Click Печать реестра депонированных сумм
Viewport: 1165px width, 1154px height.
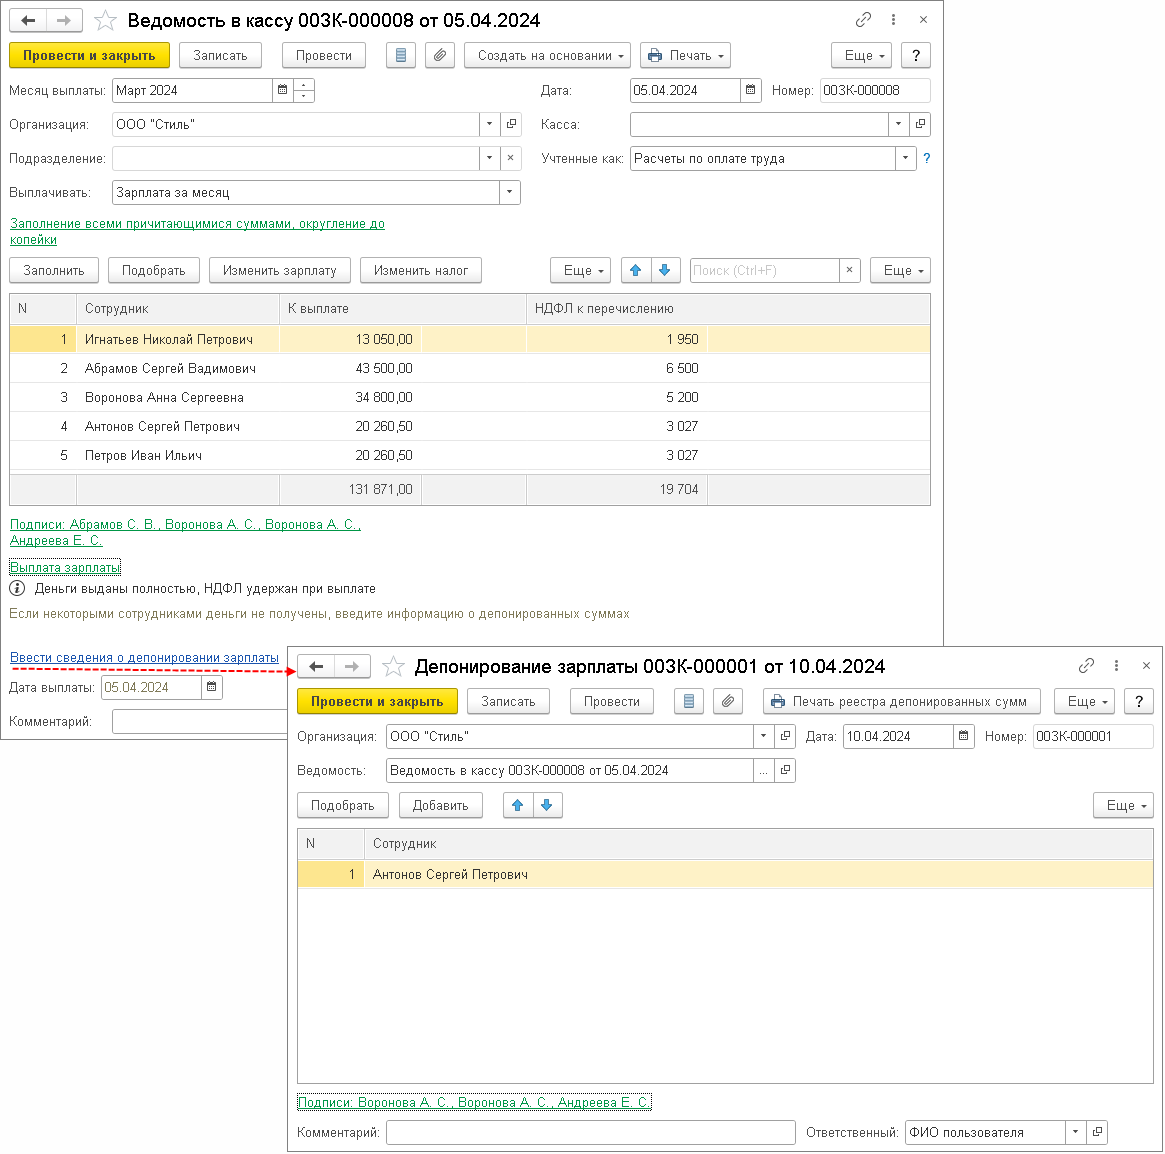[x=902, y=701]
